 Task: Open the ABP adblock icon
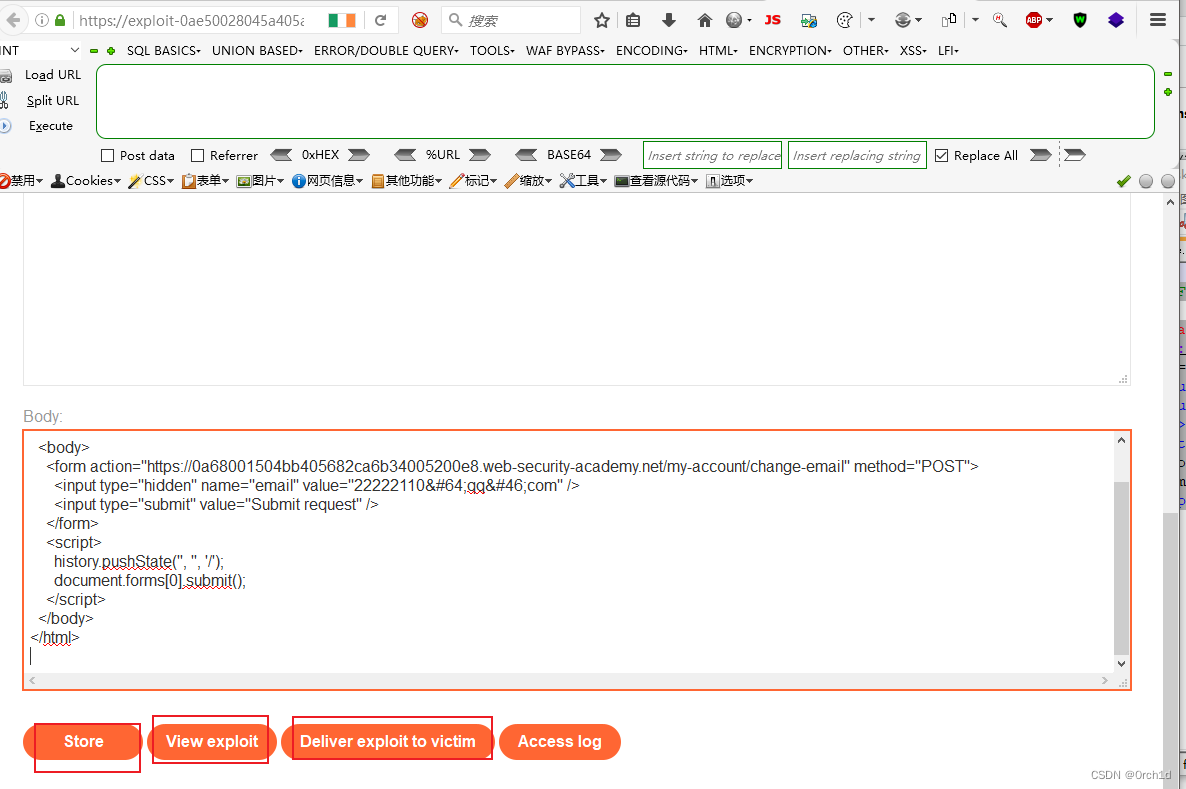1034,20
